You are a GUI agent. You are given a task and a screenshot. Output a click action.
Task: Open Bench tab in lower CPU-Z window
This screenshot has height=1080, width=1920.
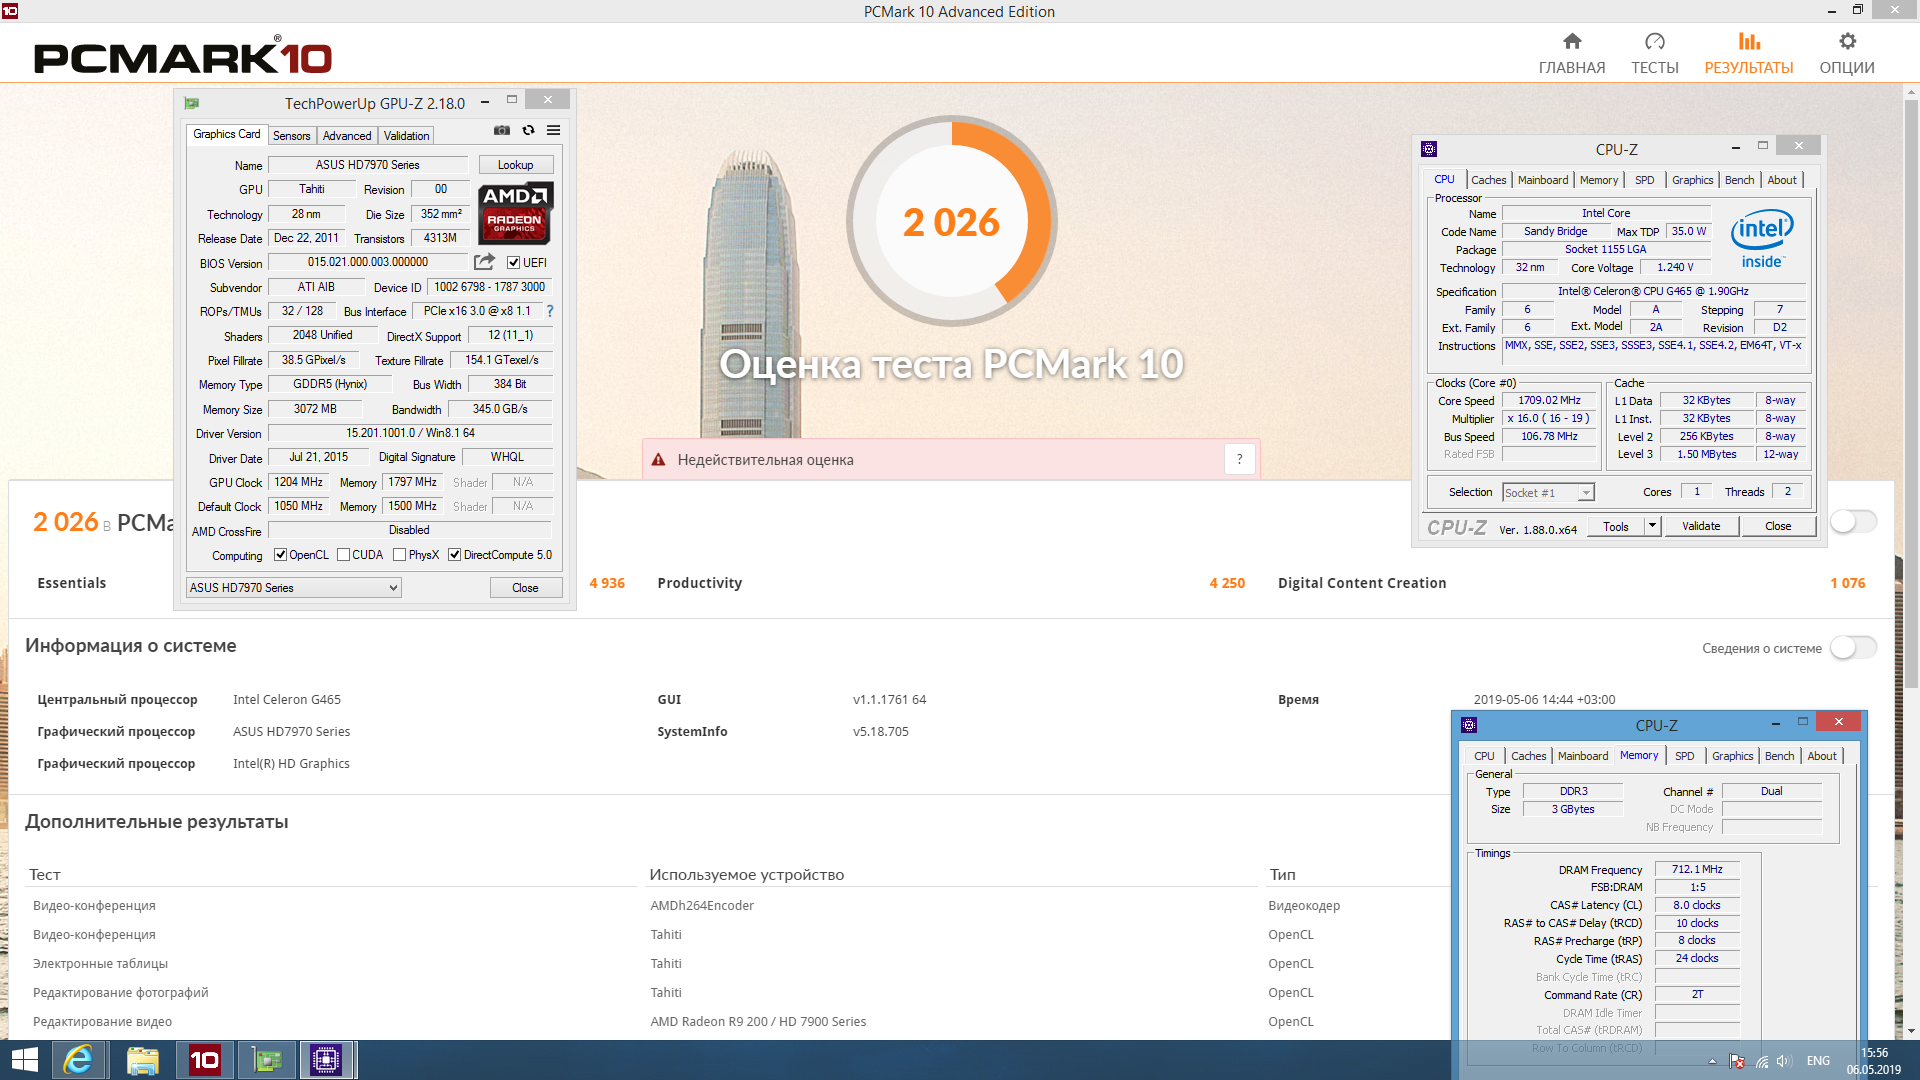click(1780, 756)
